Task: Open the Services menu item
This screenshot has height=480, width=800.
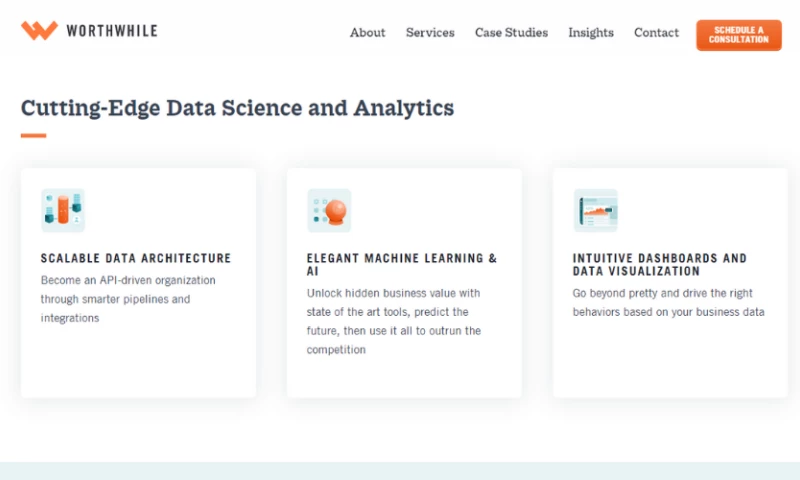Action: point(430,33)
